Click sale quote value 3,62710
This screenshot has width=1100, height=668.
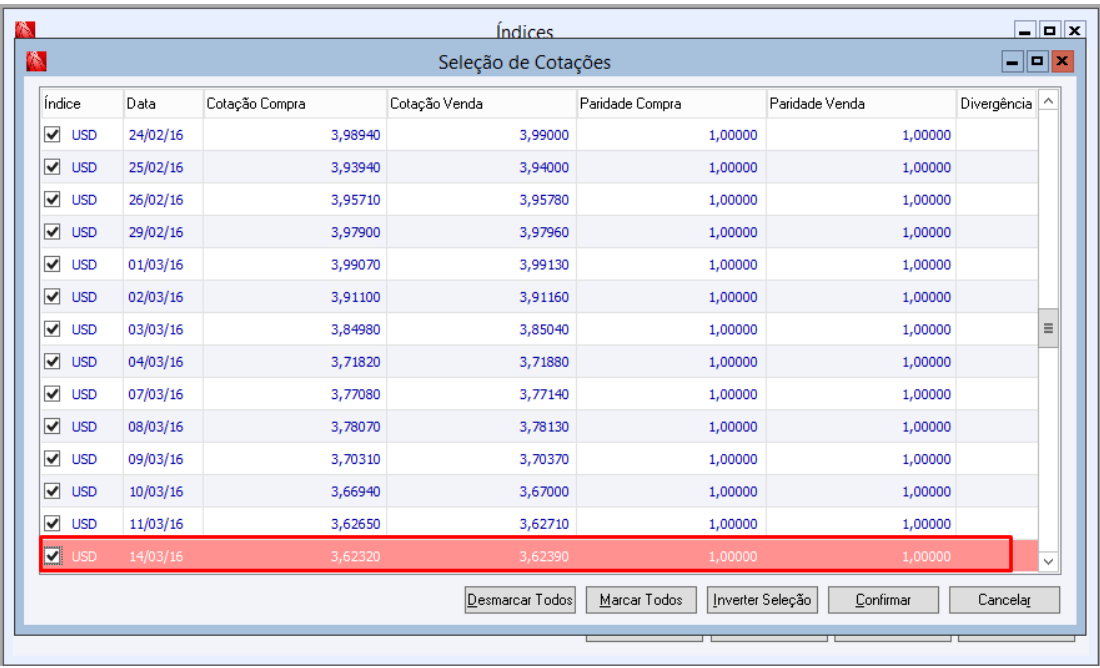[x=544, y=524]
